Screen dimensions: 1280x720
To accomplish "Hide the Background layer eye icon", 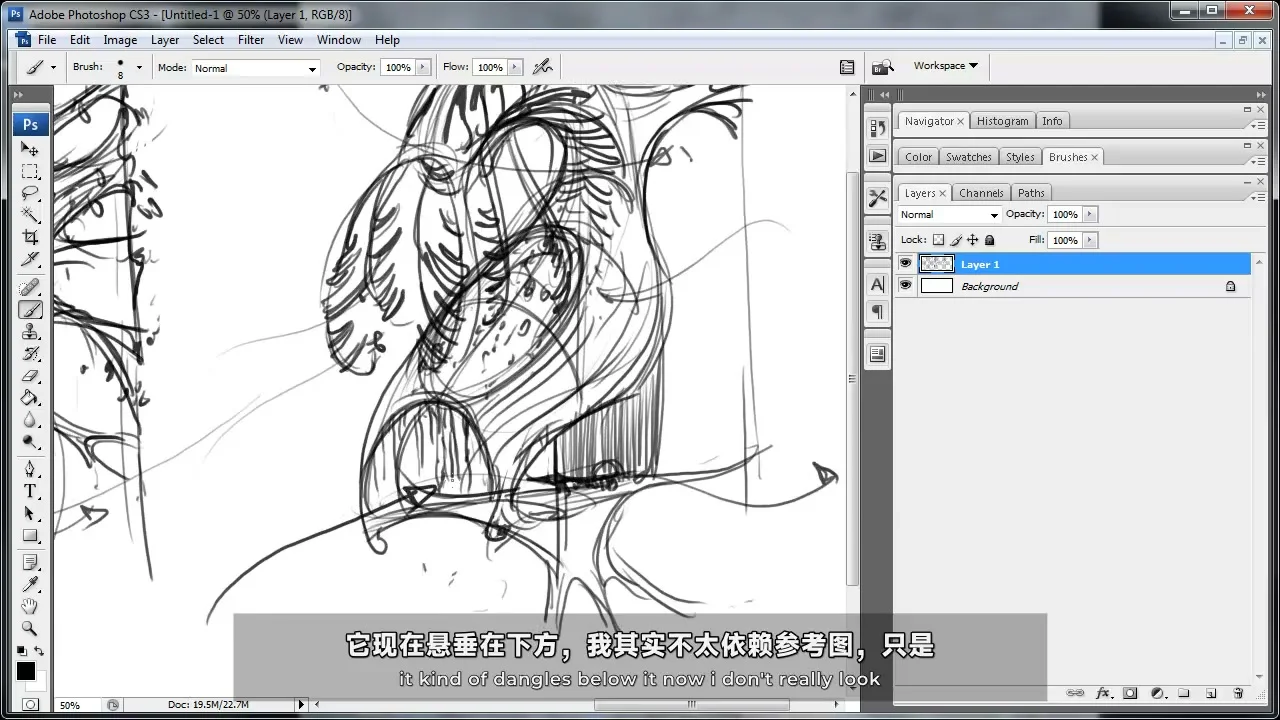I will coord(905,286).
